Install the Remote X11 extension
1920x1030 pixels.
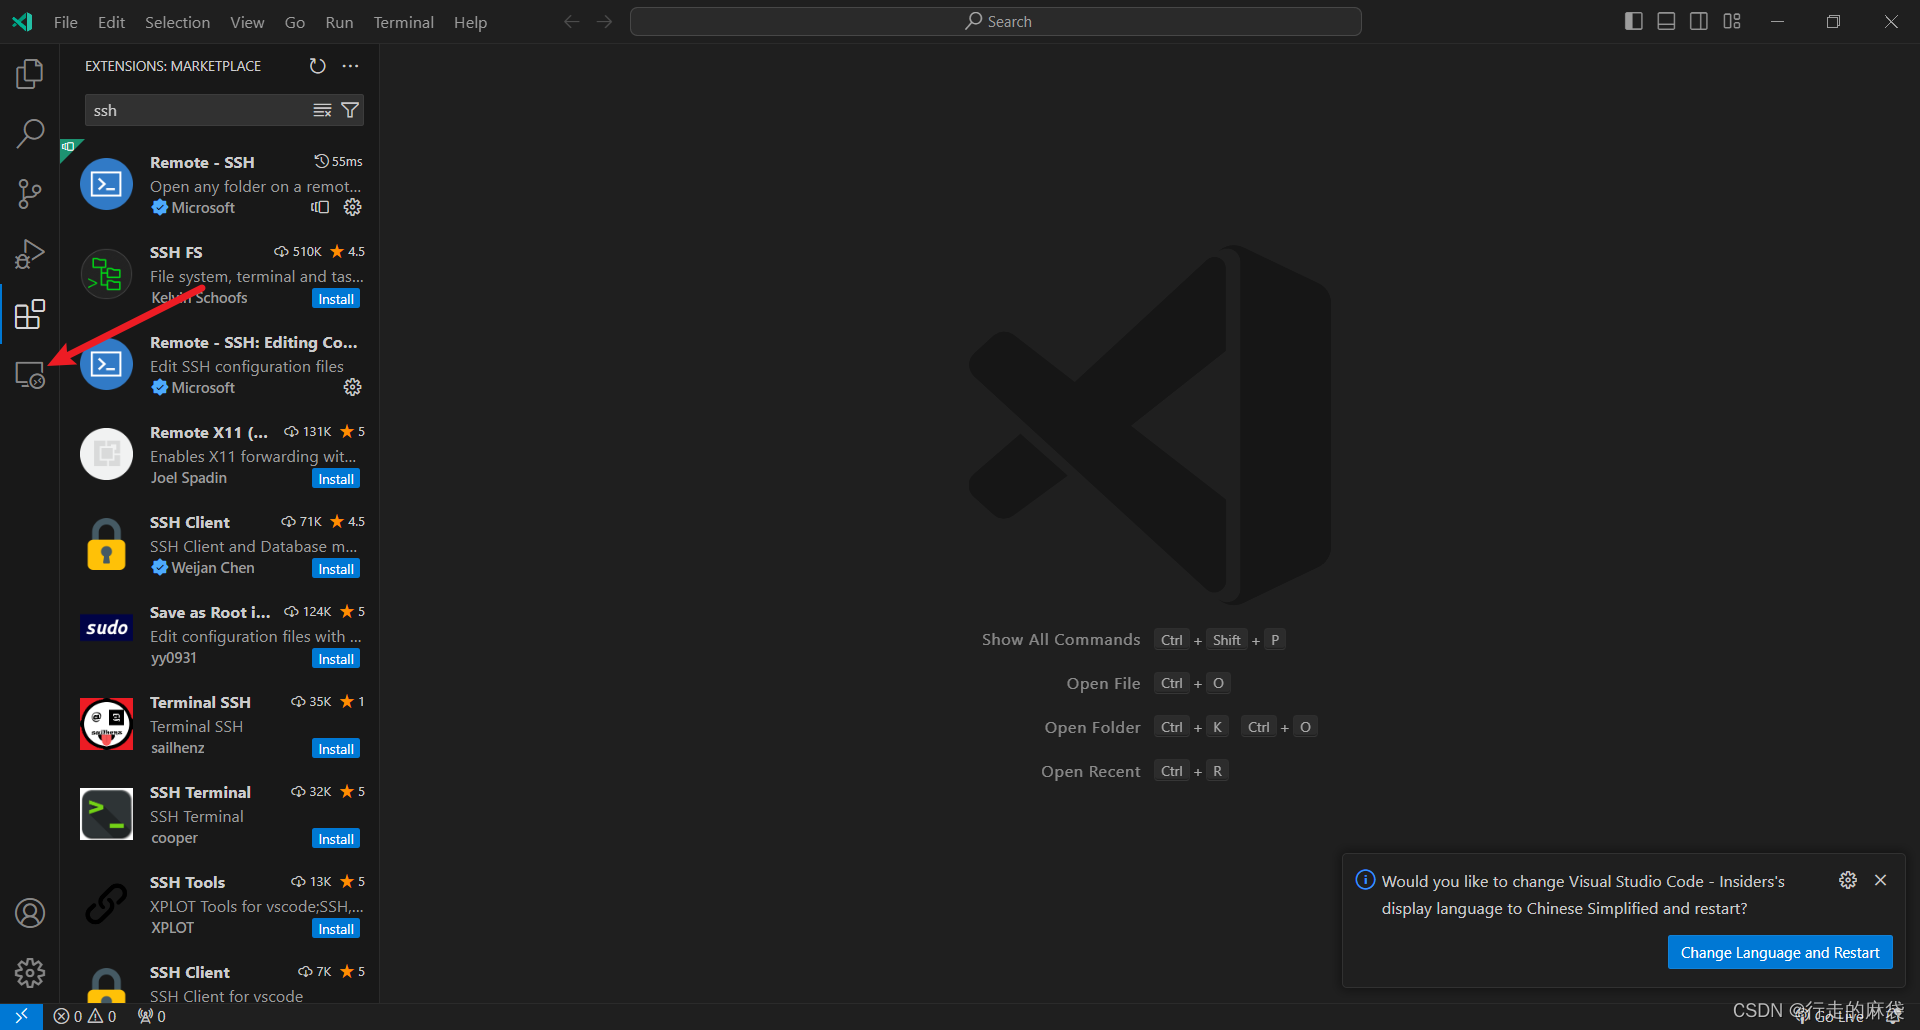336,479
